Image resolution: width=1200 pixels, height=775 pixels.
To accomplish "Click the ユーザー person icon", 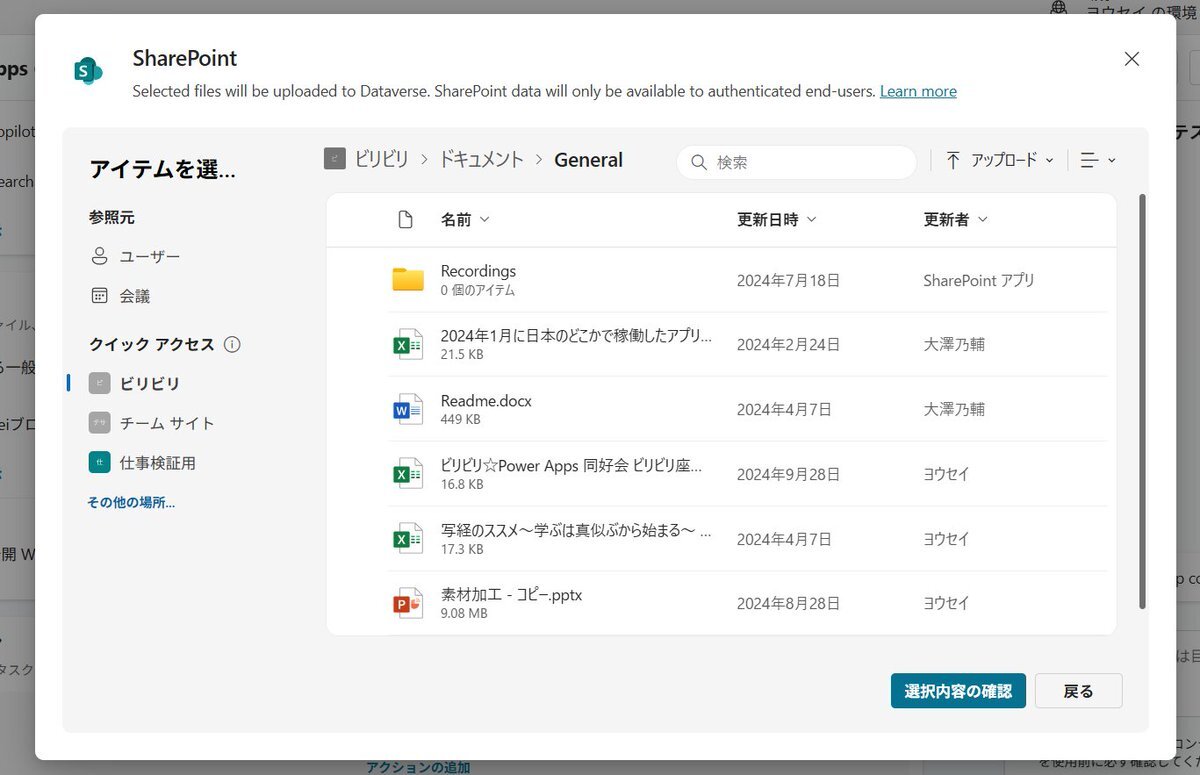I will 99,257.
